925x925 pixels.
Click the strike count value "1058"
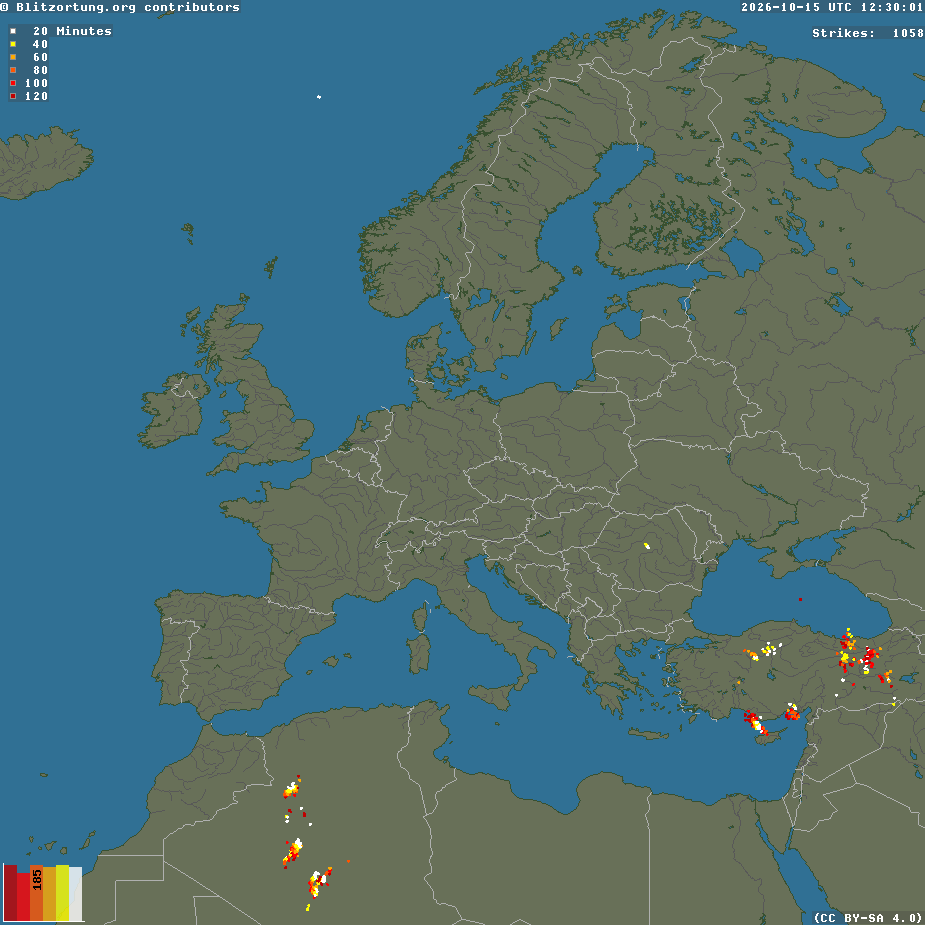pos(908,33)
